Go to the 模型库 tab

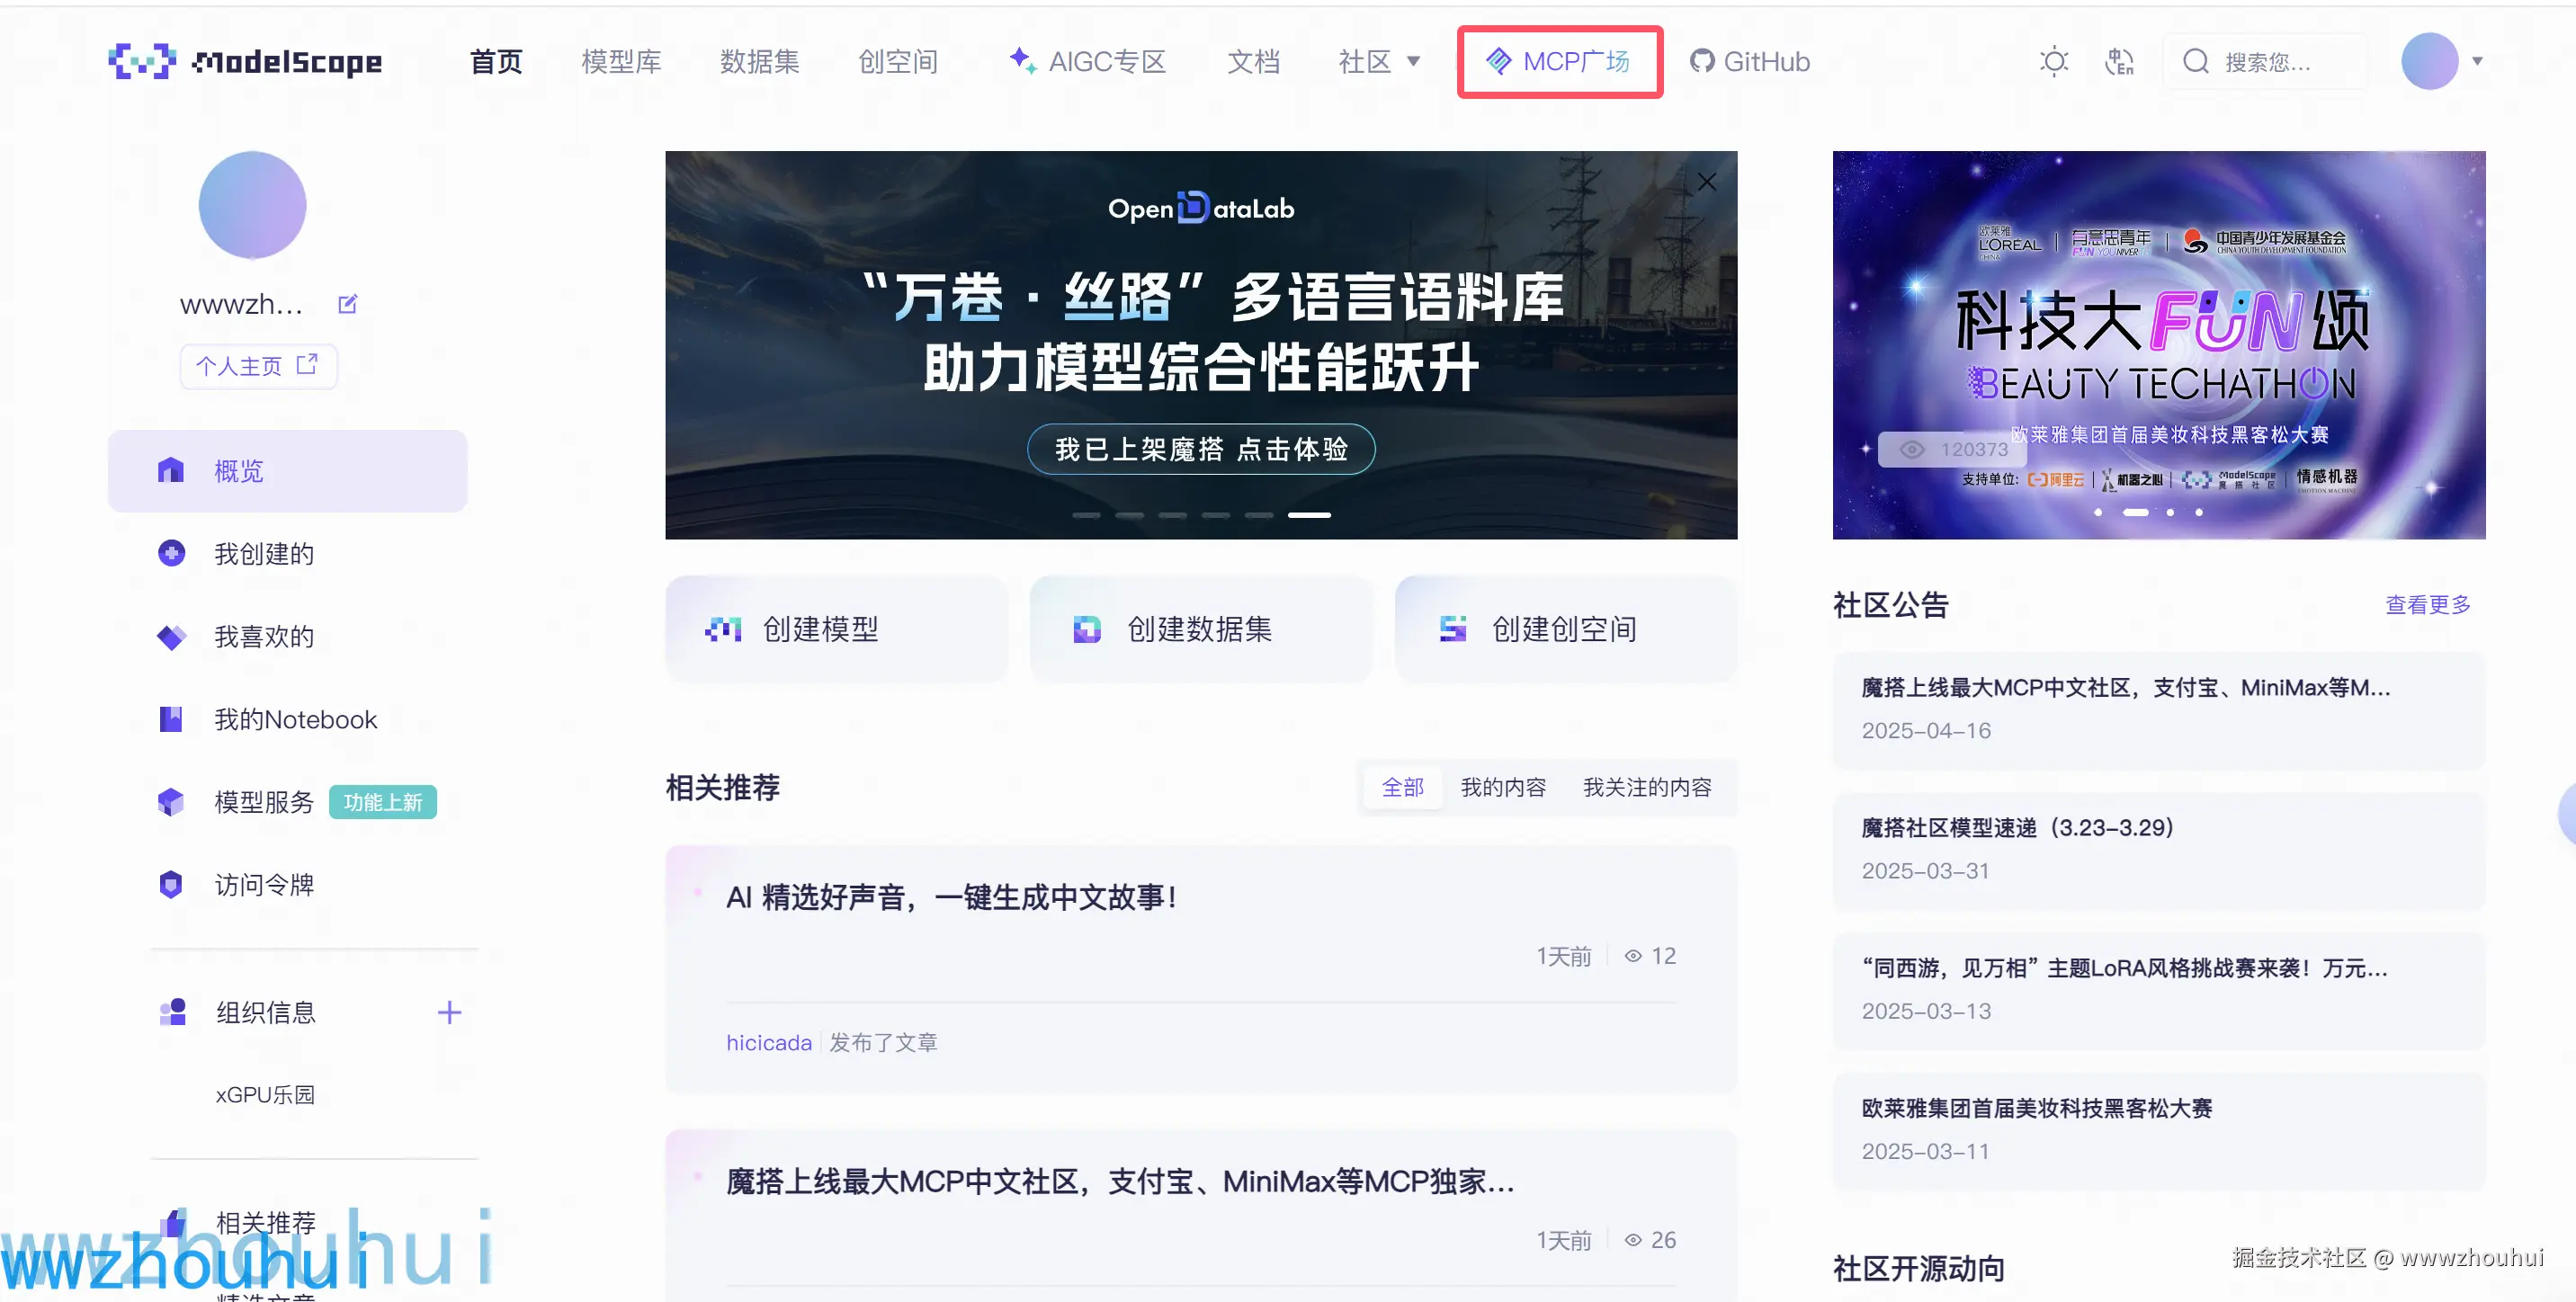pos(621,62)
